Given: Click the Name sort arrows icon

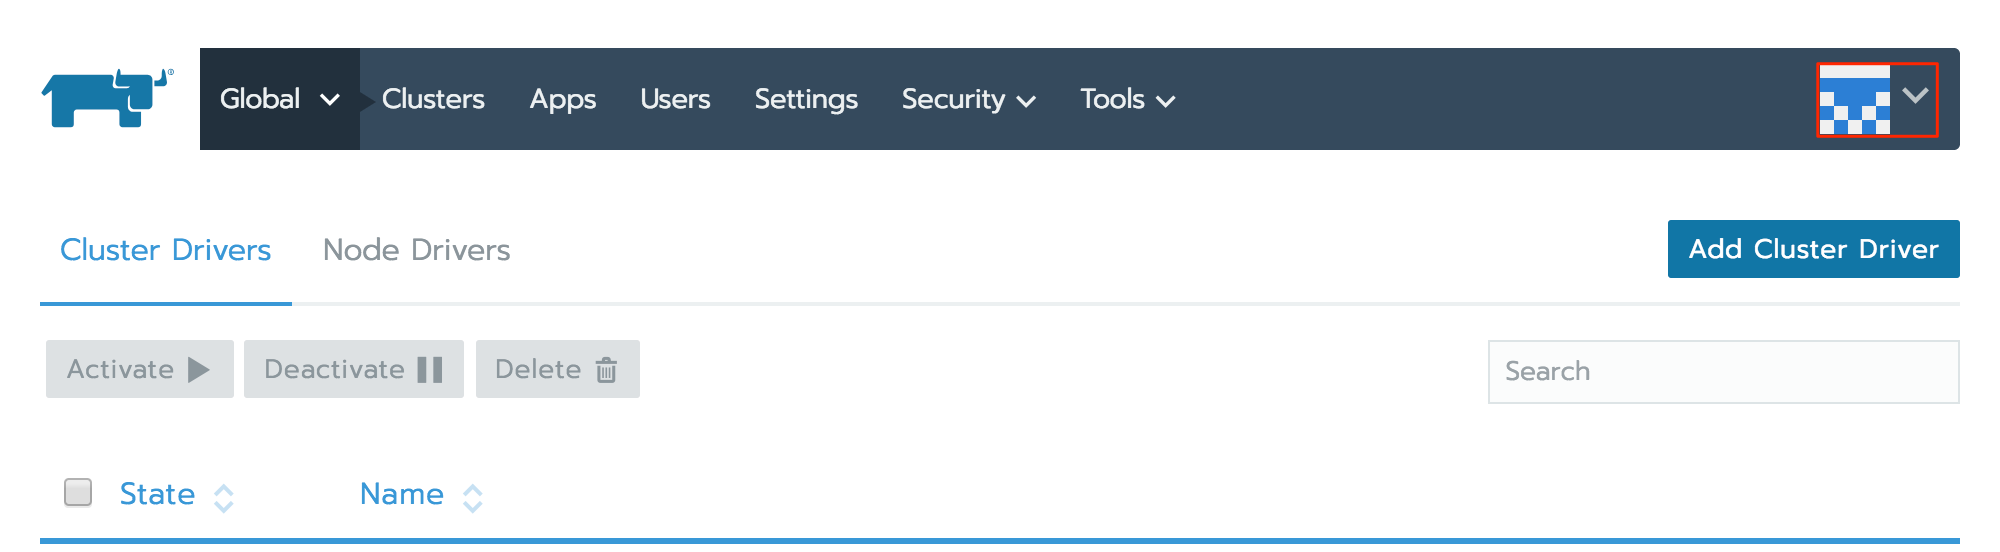Looking at the screenshot, I should (x=473, y=498).
